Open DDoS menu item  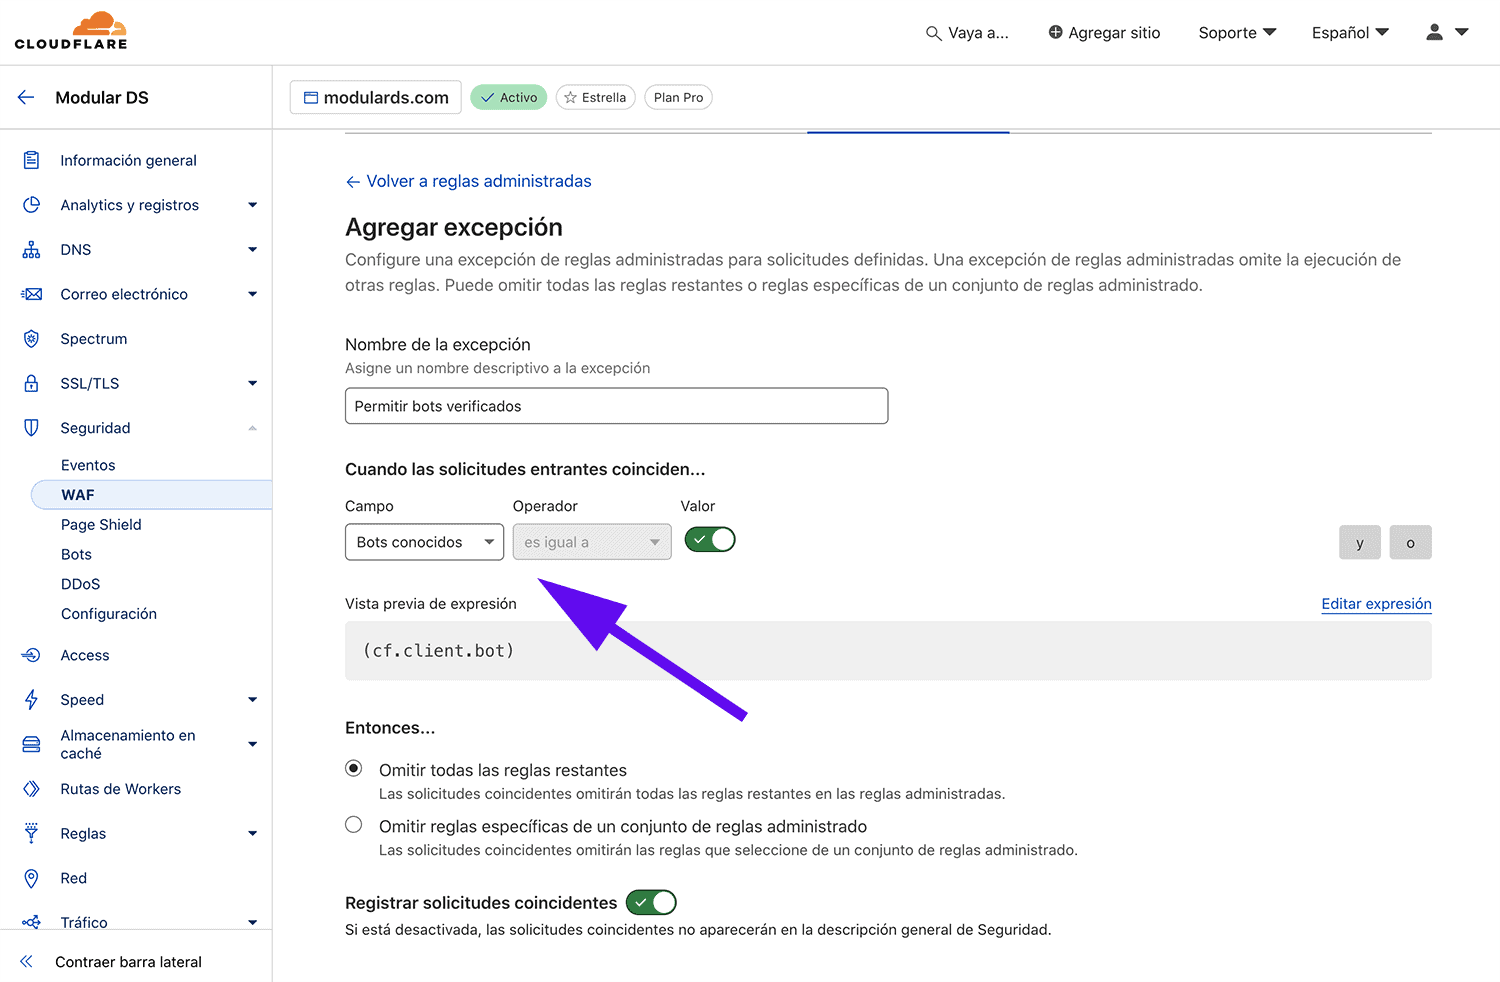pos(80,584)
